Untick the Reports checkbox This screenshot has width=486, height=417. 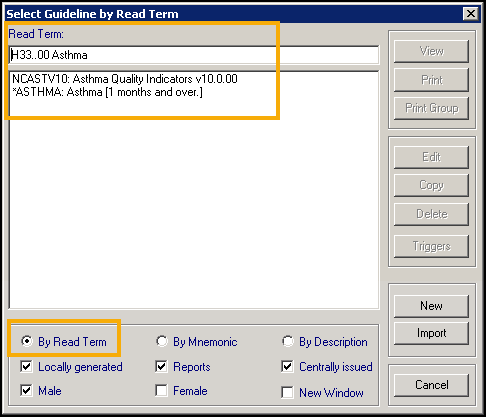click(161, 367)
